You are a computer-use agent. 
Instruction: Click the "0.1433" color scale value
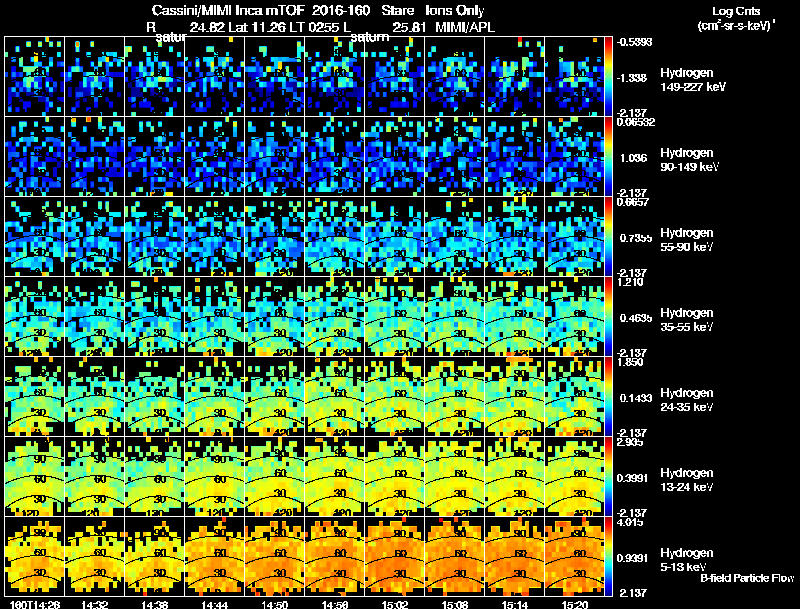(635, 398)
